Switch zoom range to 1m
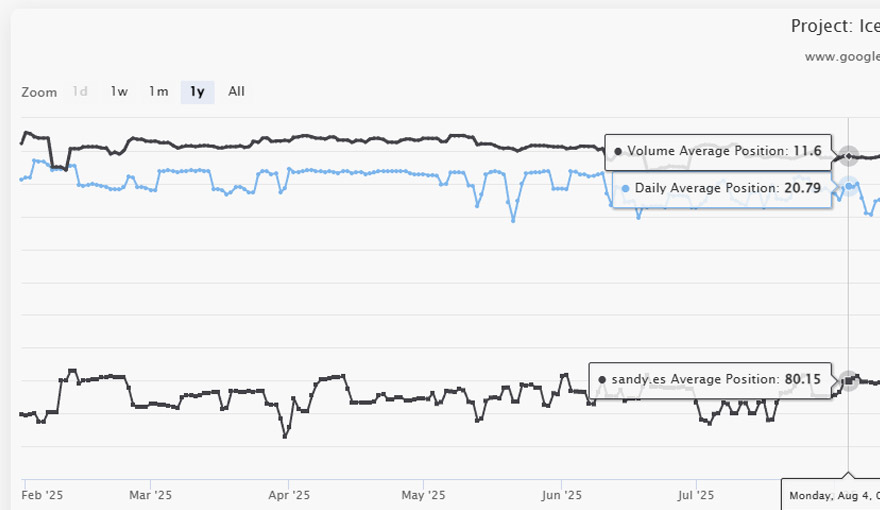Screen dimensions: 880x510 click(158, 92)
